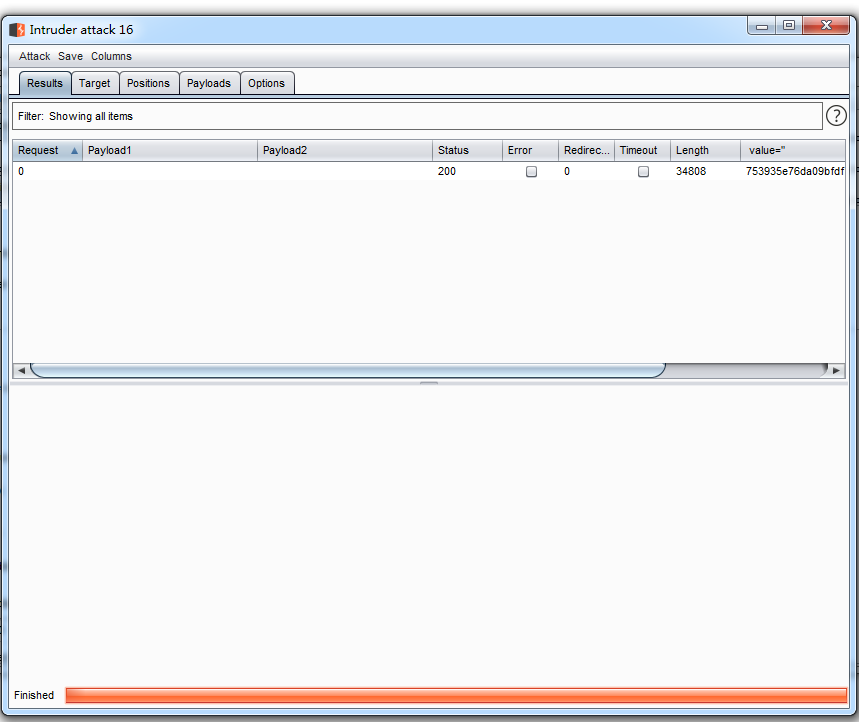Sort by the Payload2 column header
The height and width of the screenshot is (722, 859).
[x=345, y=151]
